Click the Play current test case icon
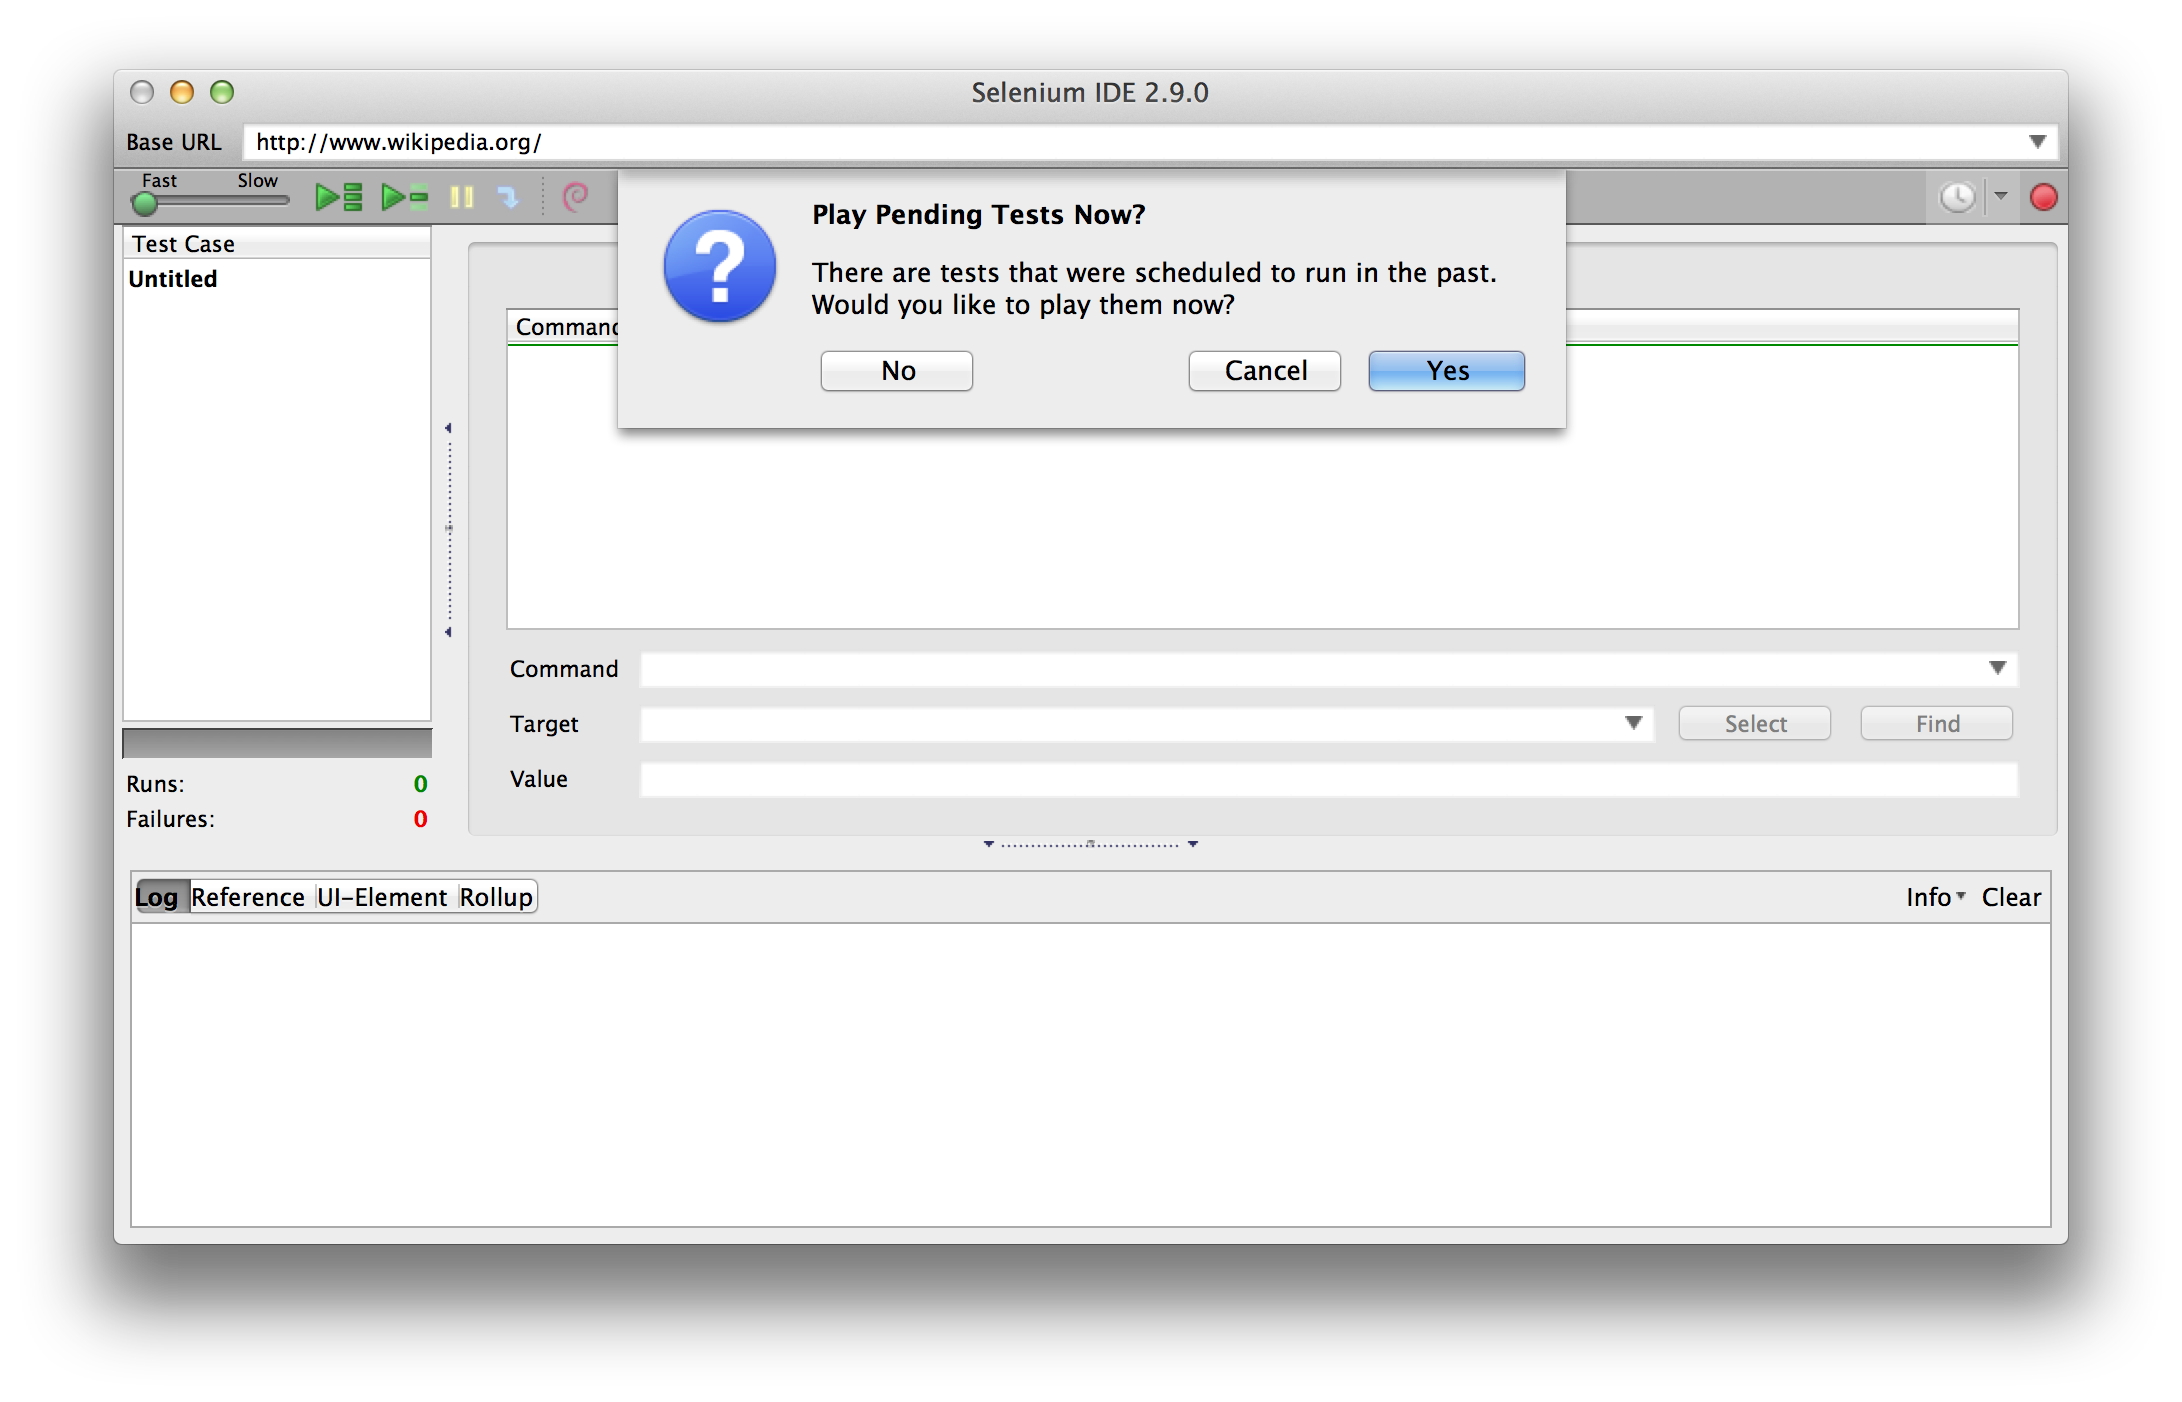The height and width of the screenshot is (1402, 2182). tap(405, 197)
